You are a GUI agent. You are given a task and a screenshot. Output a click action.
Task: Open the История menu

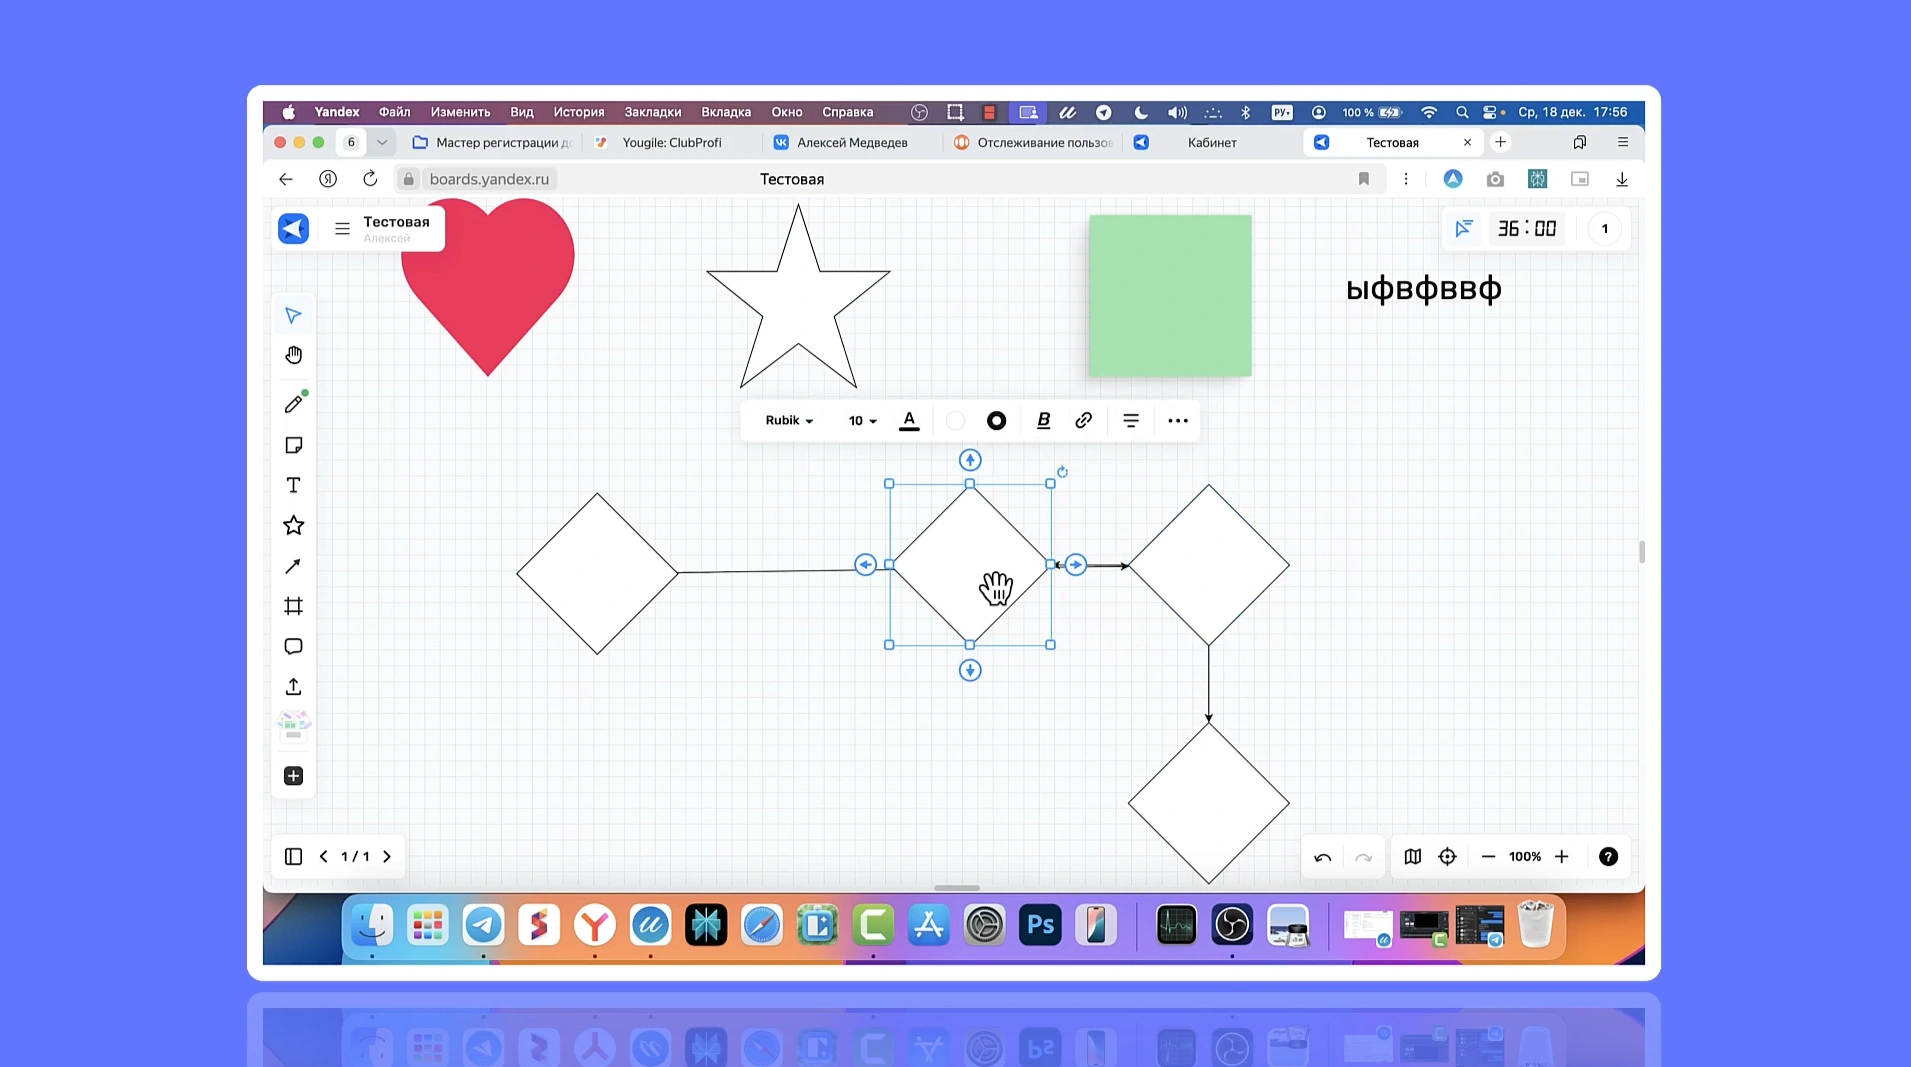tap(578, 112)
